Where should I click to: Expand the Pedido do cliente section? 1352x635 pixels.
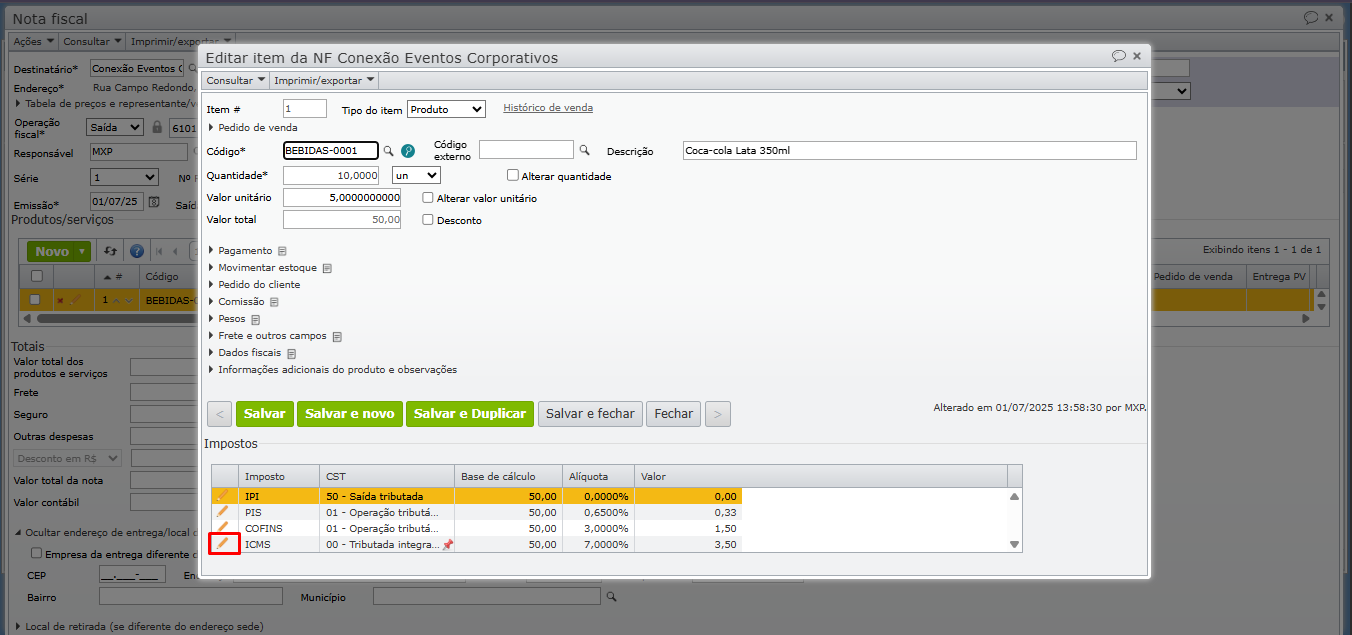coord(254,285)
